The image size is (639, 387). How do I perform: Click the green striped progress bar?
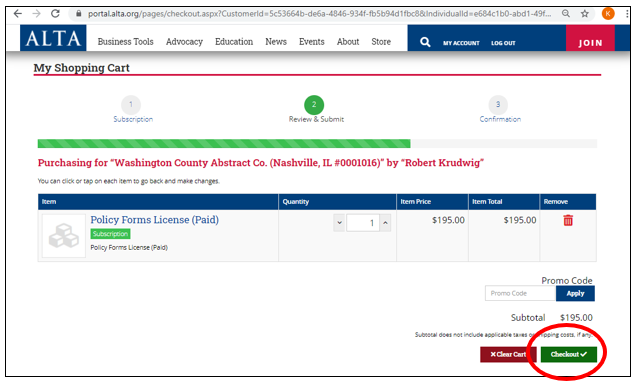click(224, 143)
